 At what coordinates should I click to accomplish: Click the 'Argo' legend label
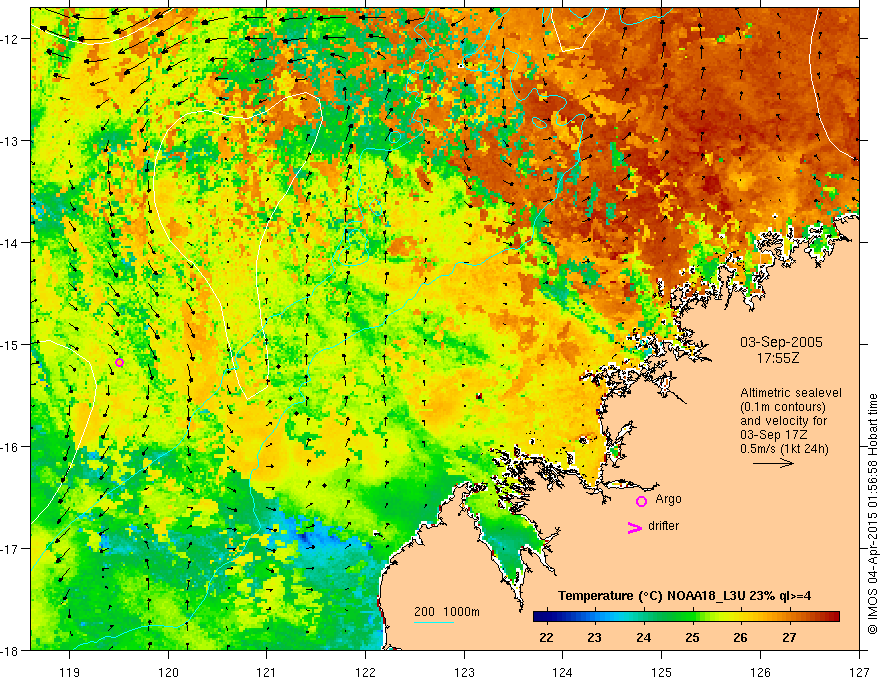coord(668,499)
